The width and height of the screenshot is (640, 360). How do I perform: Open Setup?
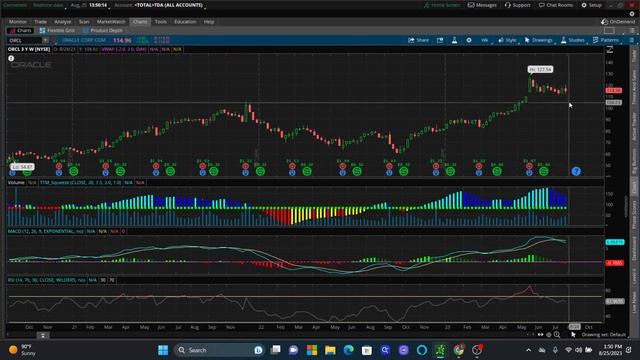pyautogui.click(x=591, y=5)
